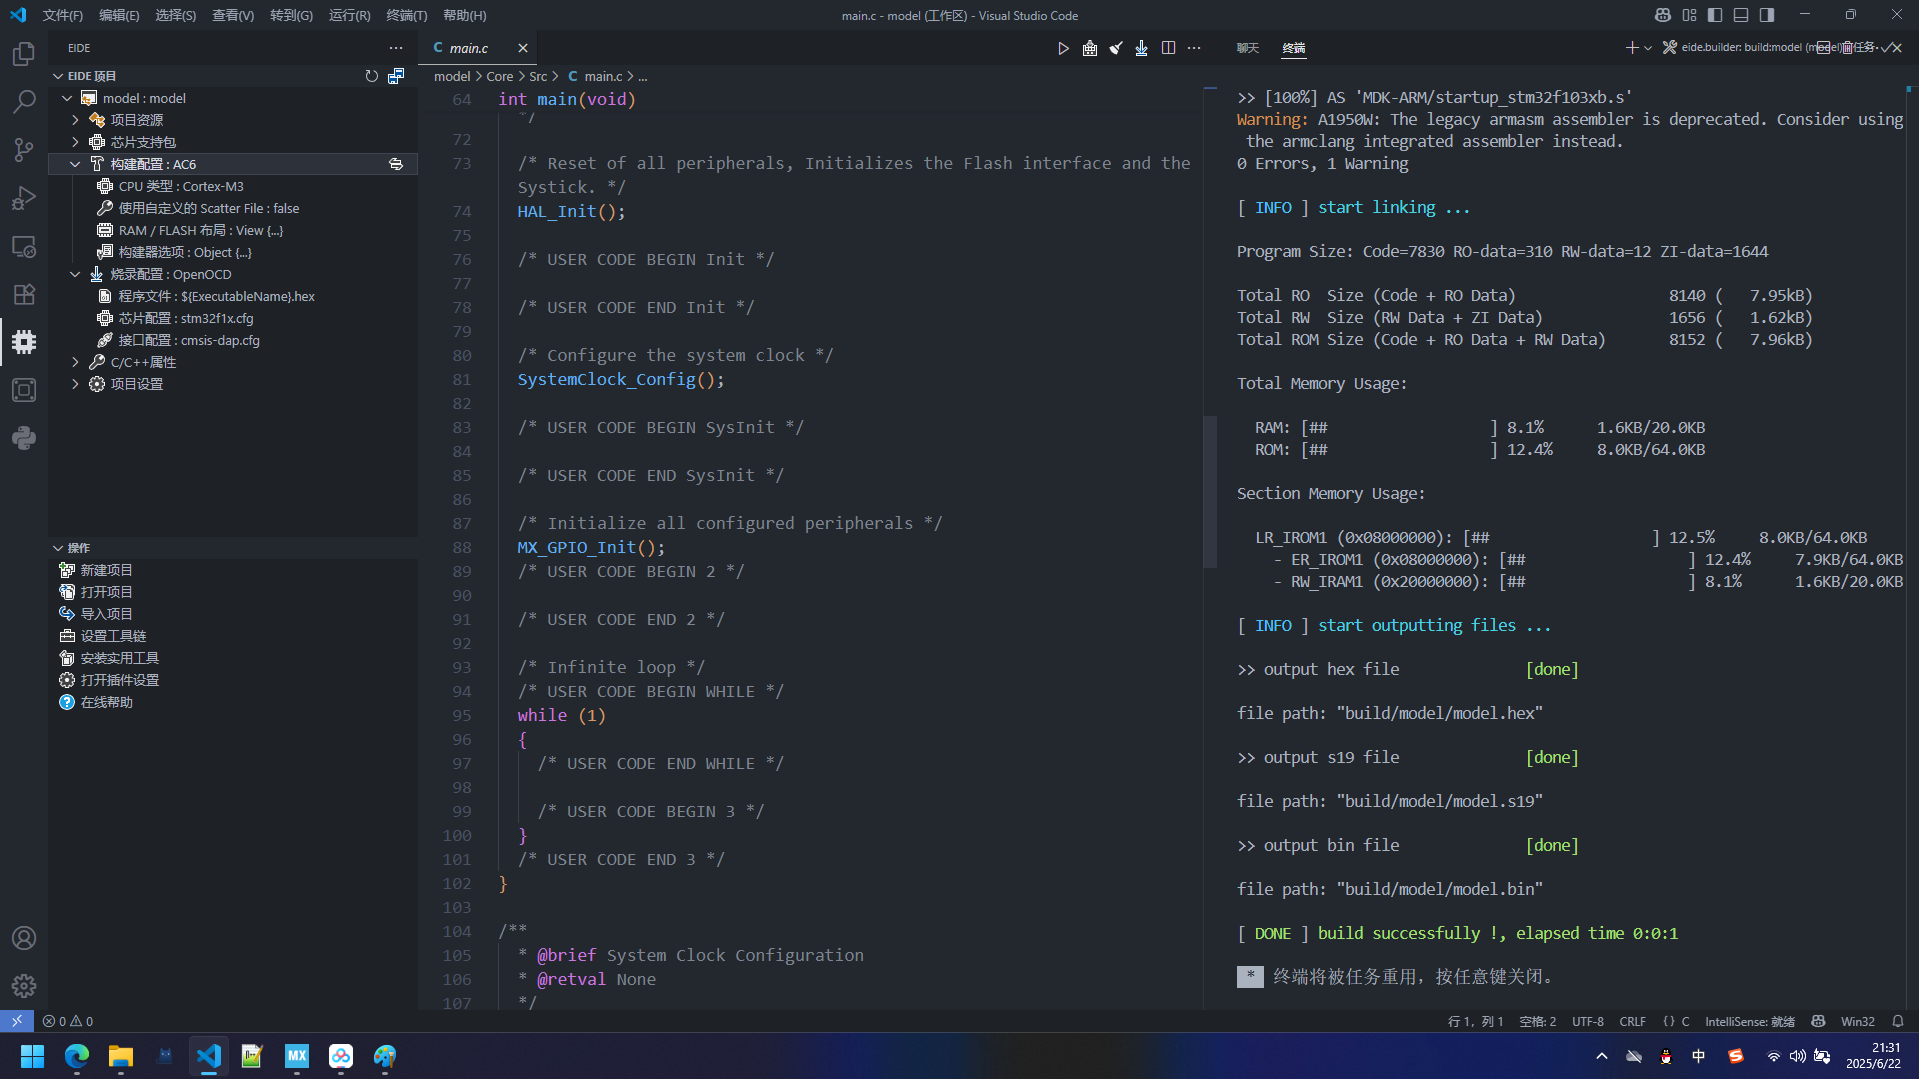
Task: Toggle the bottom panel layout button
Action: click(x=1741, y=15)
